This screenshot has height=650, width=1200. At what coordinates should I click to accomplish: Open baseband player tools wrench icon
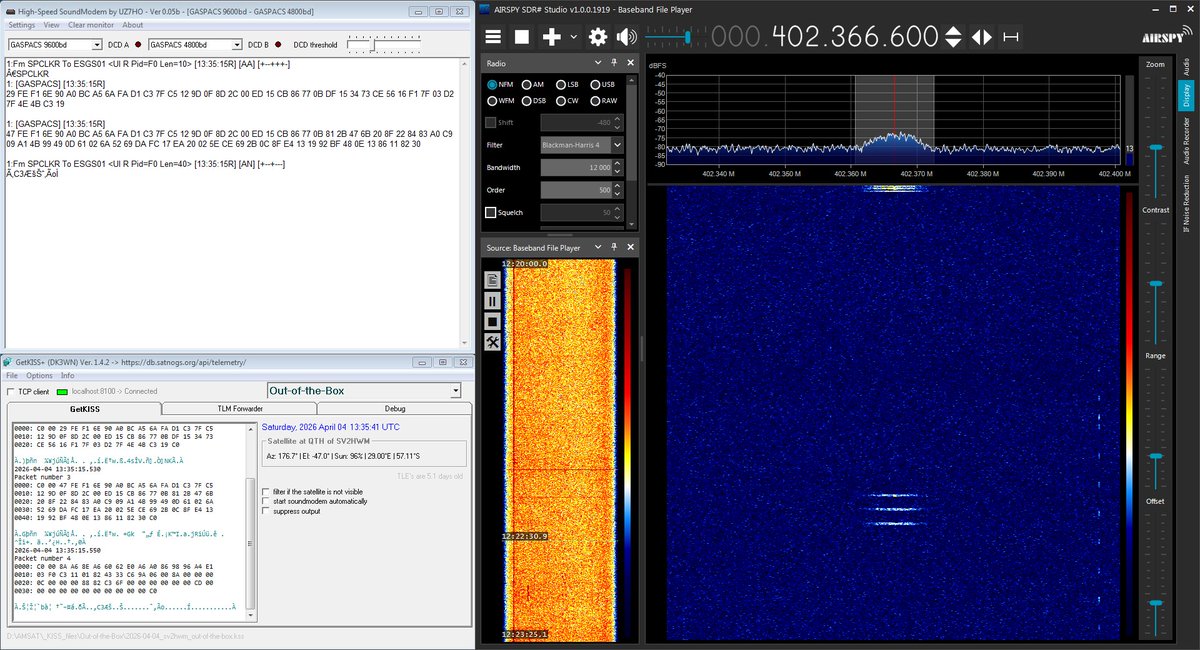pyautogui.click(x=492, y=342)
